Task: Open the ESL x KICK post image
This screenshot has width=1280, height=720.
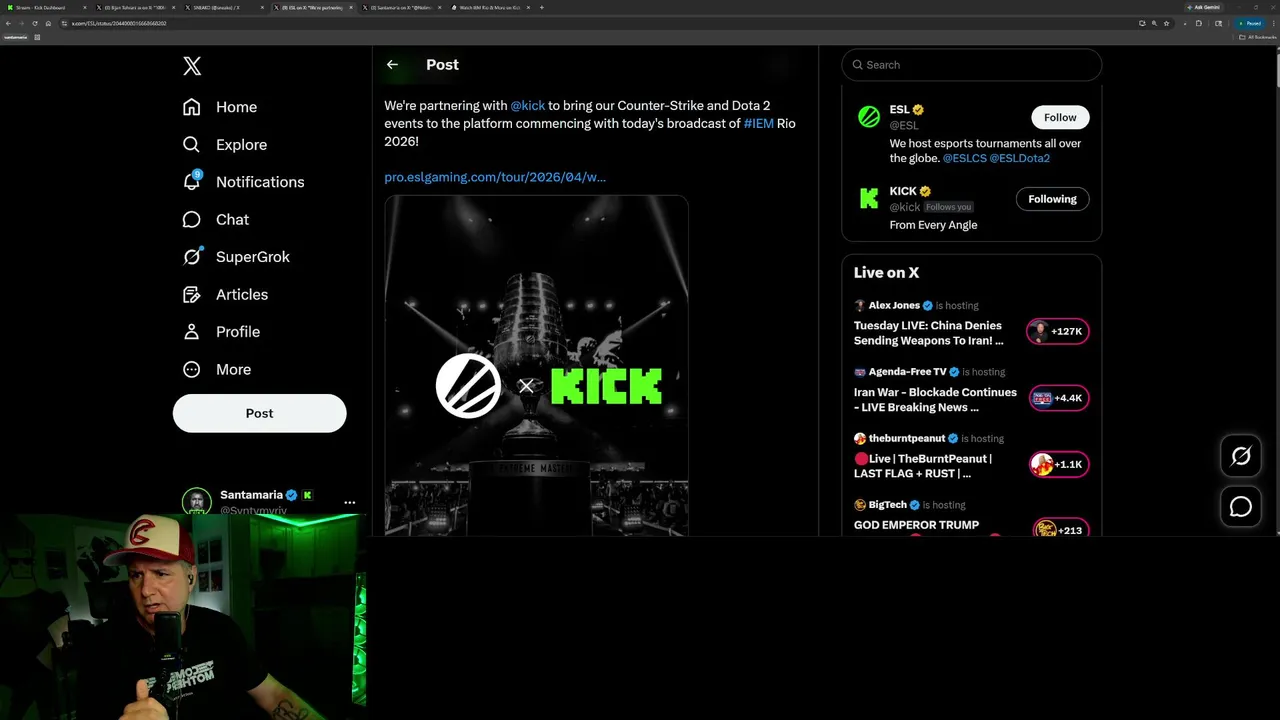Action: [536, 365]
